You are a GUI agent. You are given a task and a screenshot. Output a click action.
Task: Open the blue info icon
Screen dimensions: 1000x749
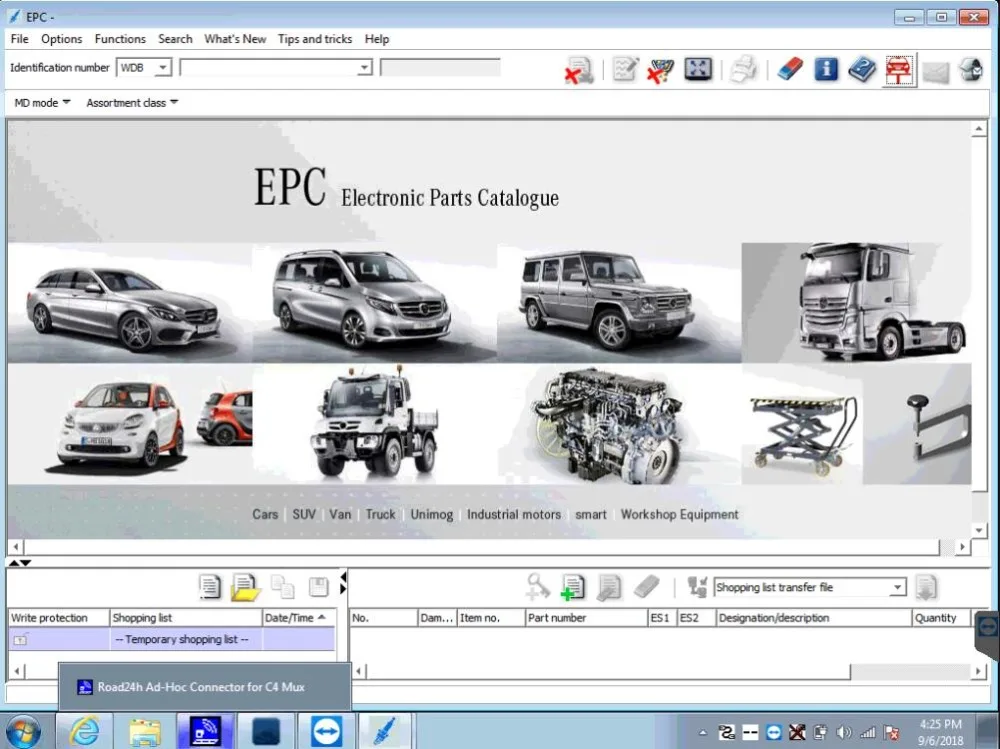click(826, 69)
